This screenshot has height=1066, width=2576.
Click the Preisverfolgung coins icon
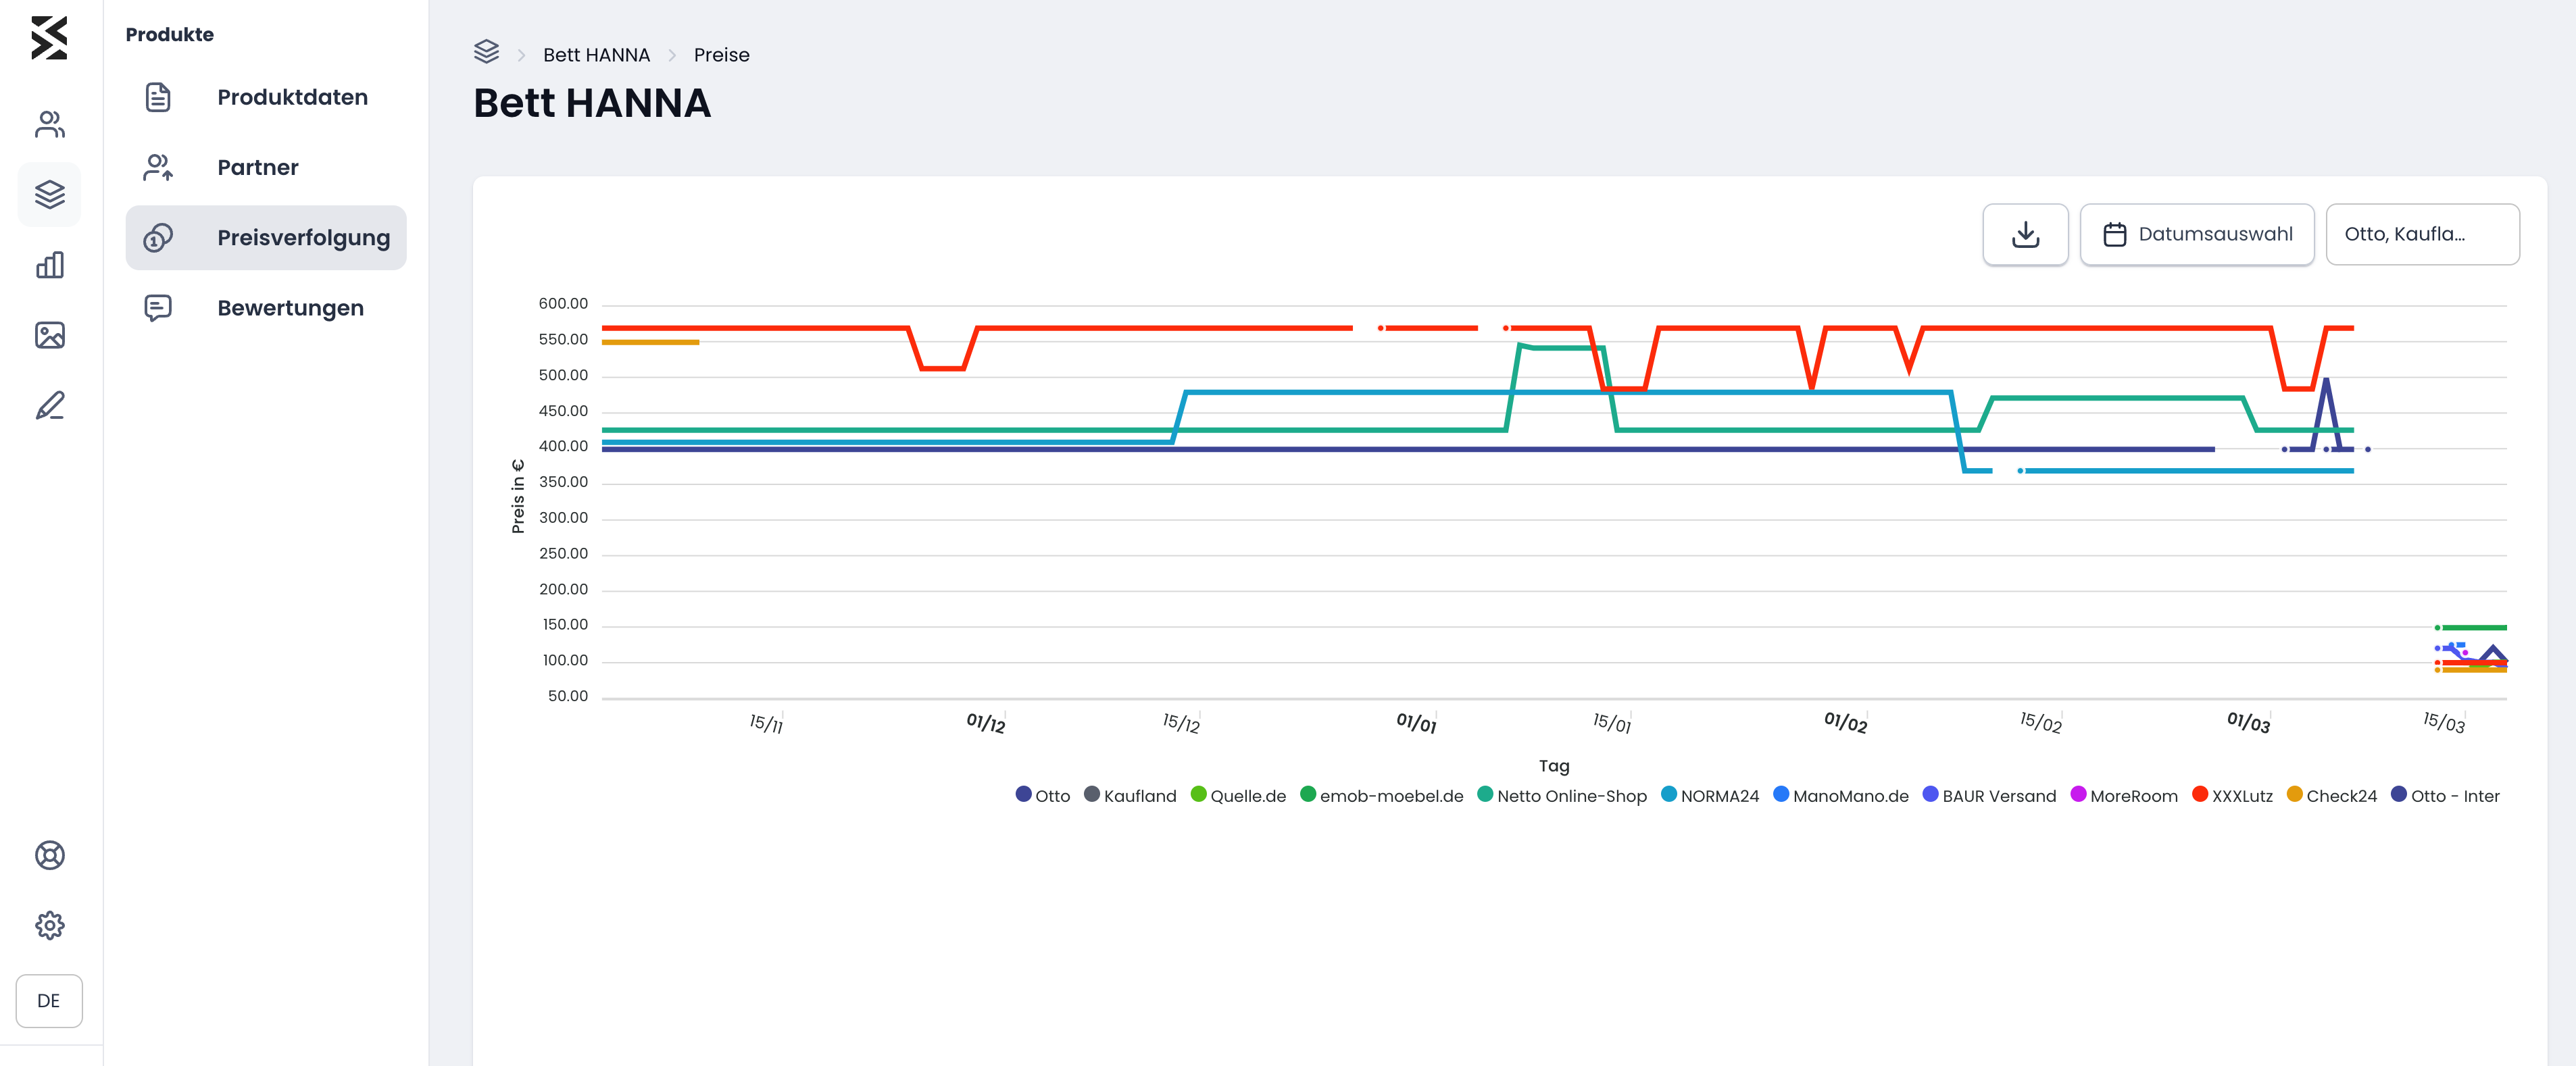coord(158,238)
